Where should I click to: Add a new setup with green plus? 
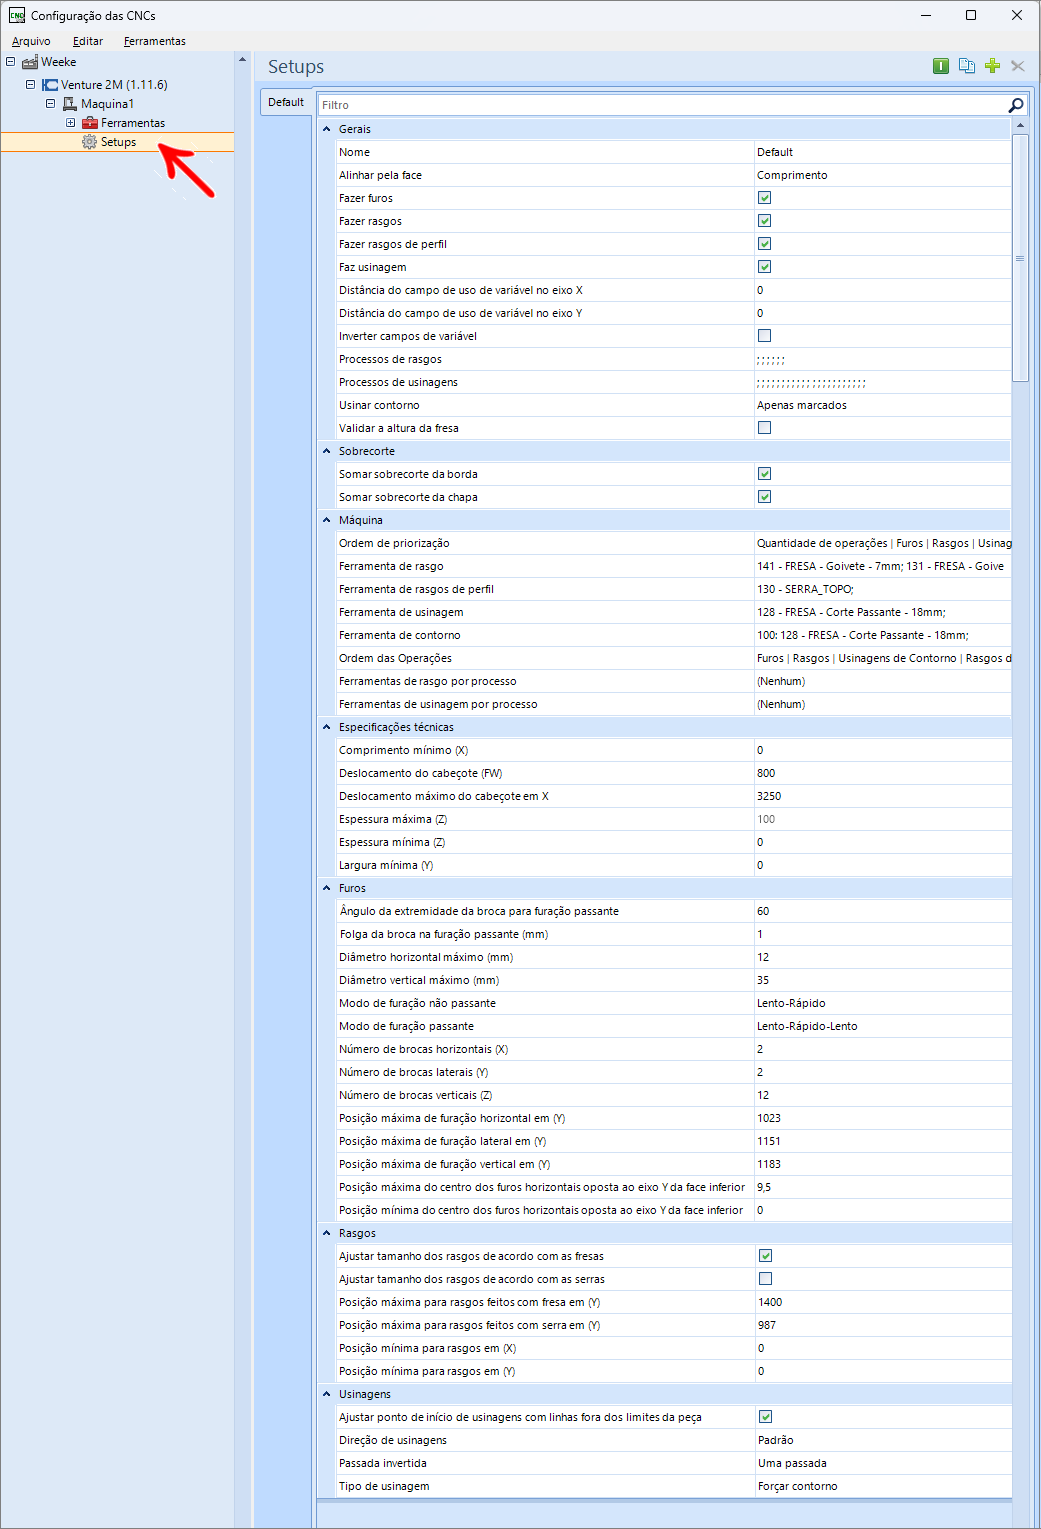click(x=992, y=66)
